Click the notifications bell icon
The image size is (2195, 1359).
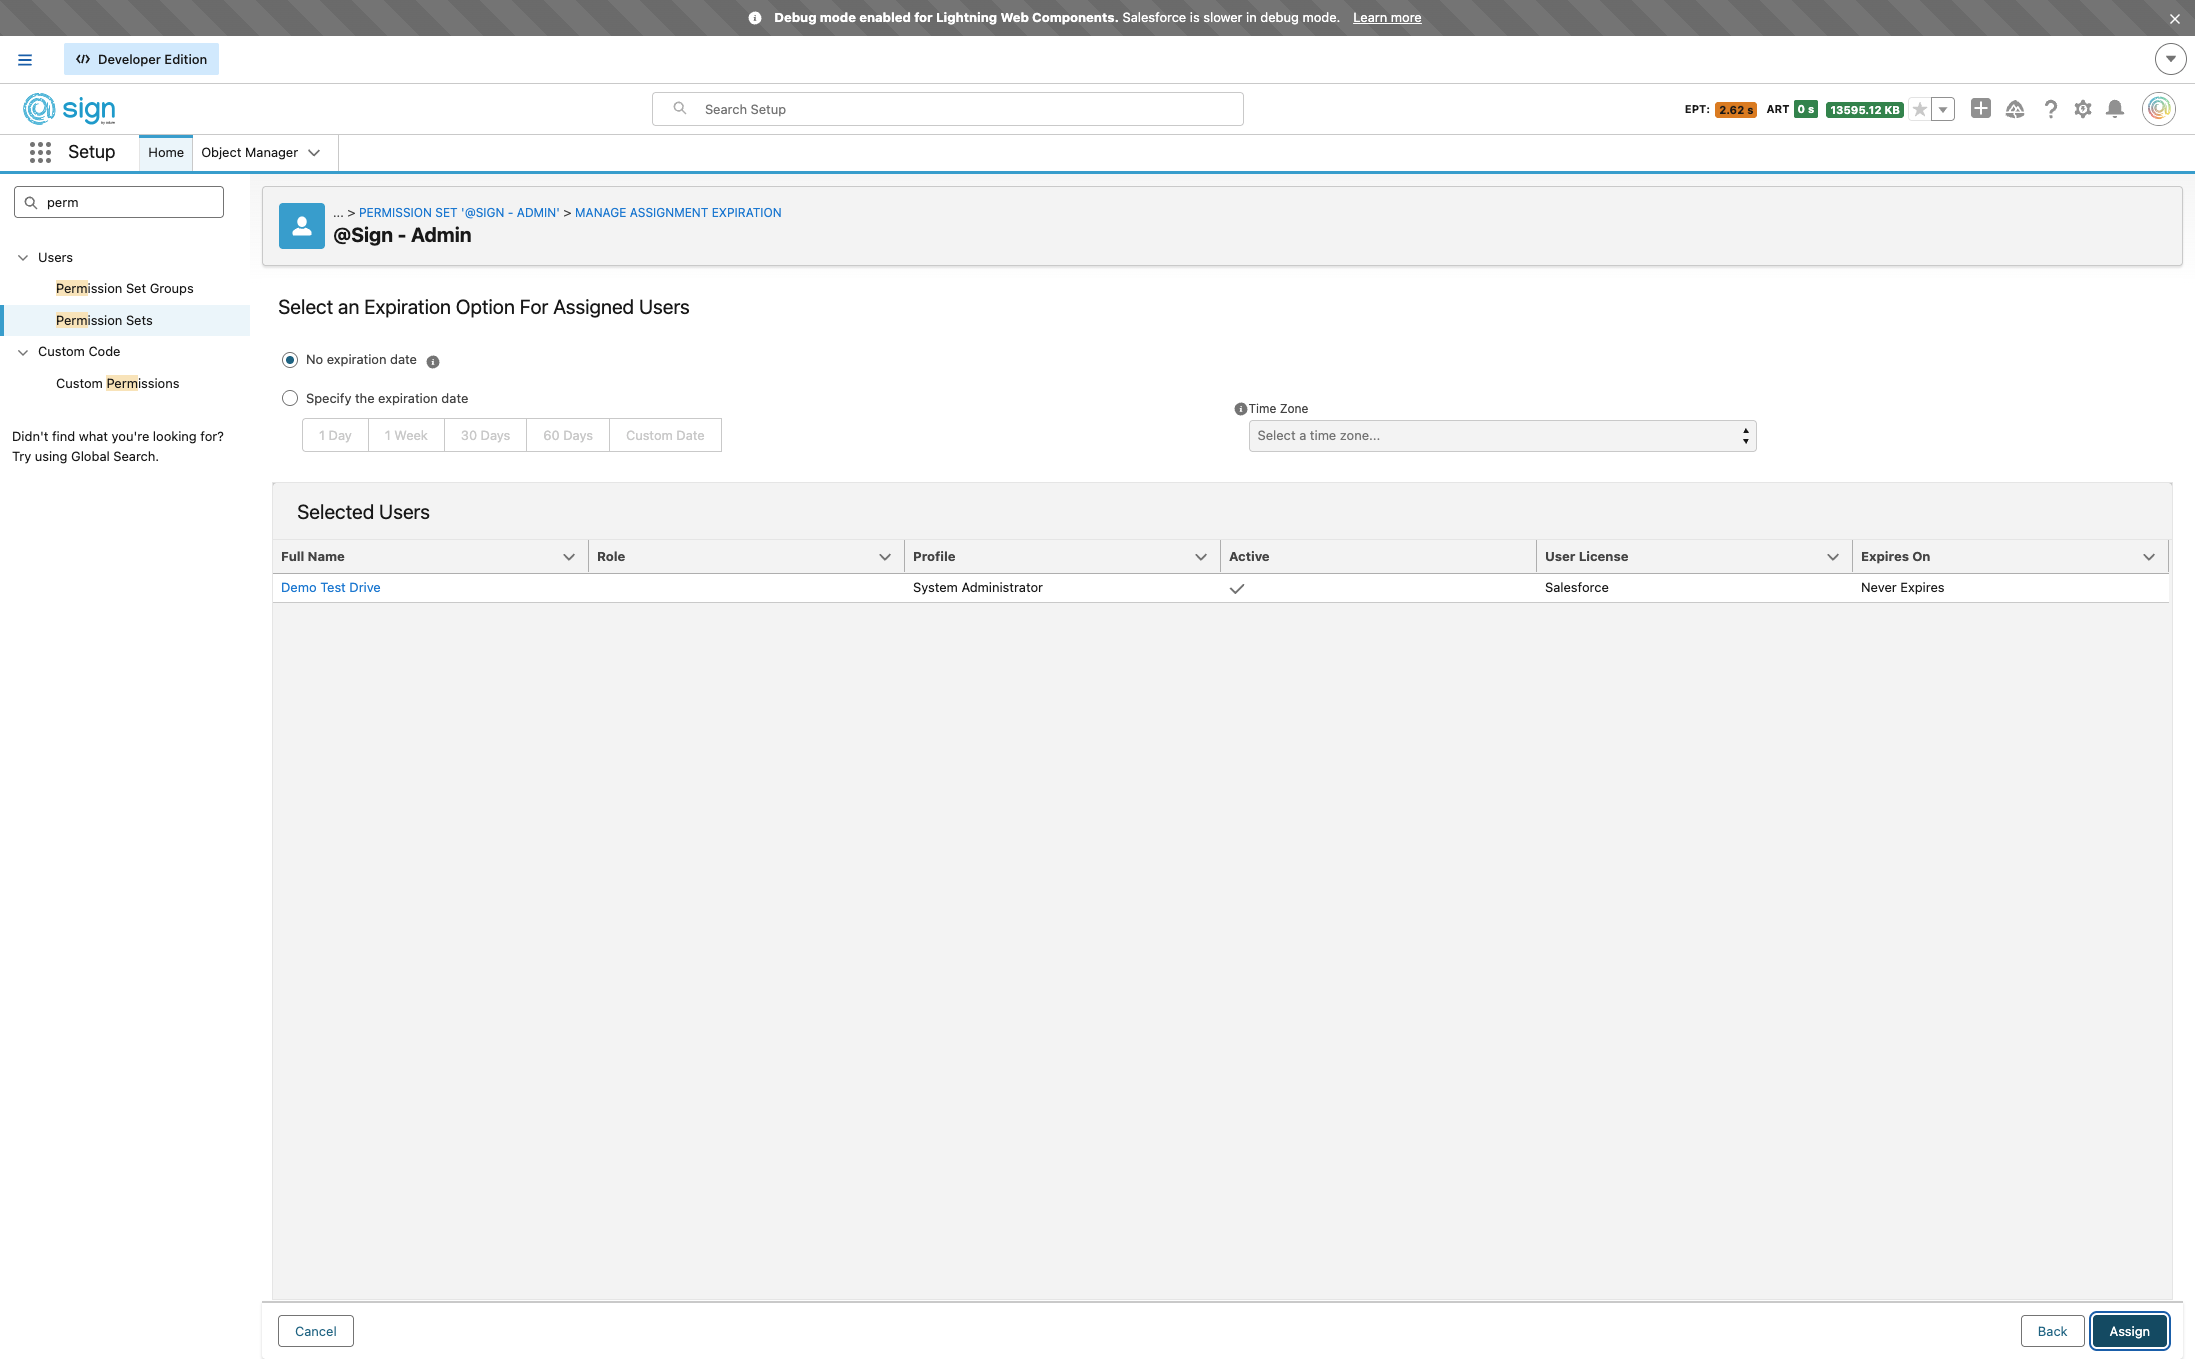tap(2114, 109)
